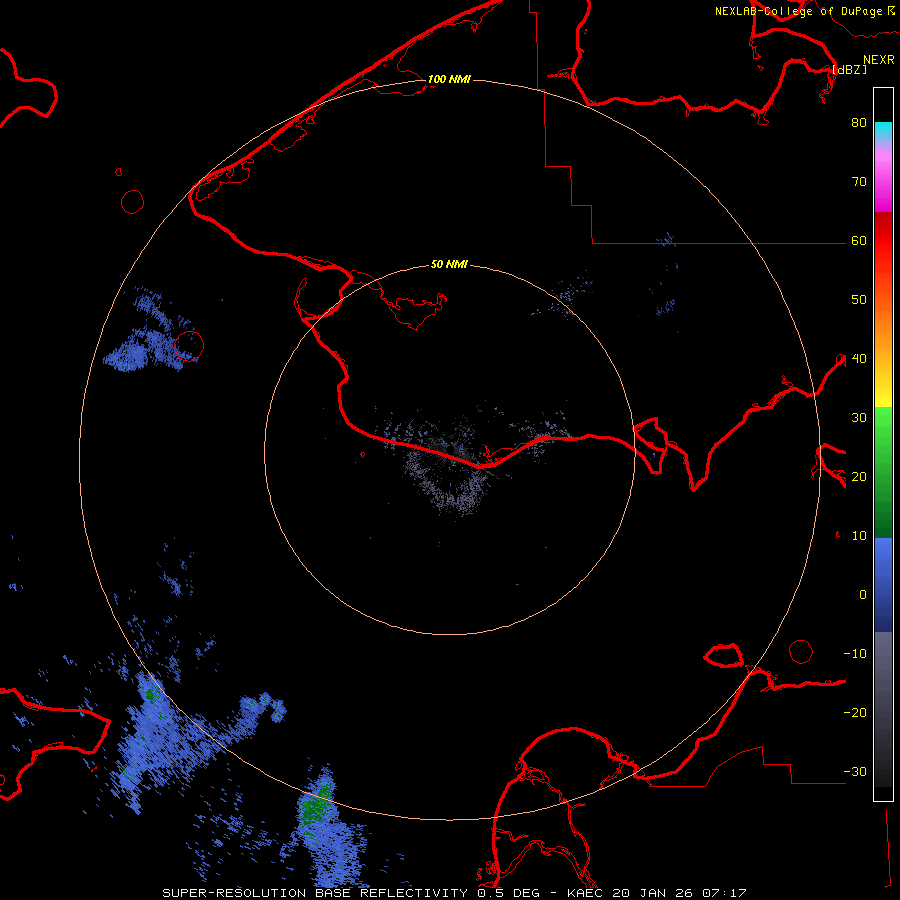This screenshot has width=900, height=900.
Task: Pick the cyan band atop the color bar
Action: [x=883, y=129]
